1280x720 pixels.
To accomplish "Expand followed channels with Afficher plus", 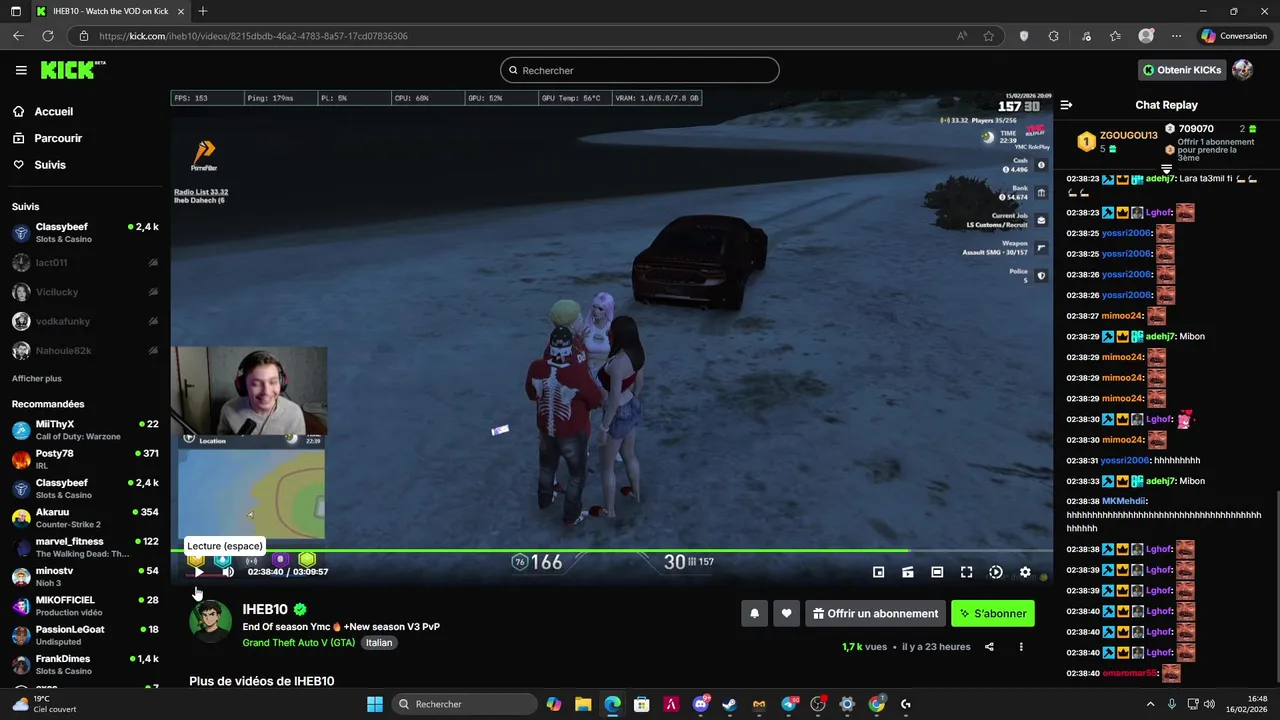I will [37, 379].
